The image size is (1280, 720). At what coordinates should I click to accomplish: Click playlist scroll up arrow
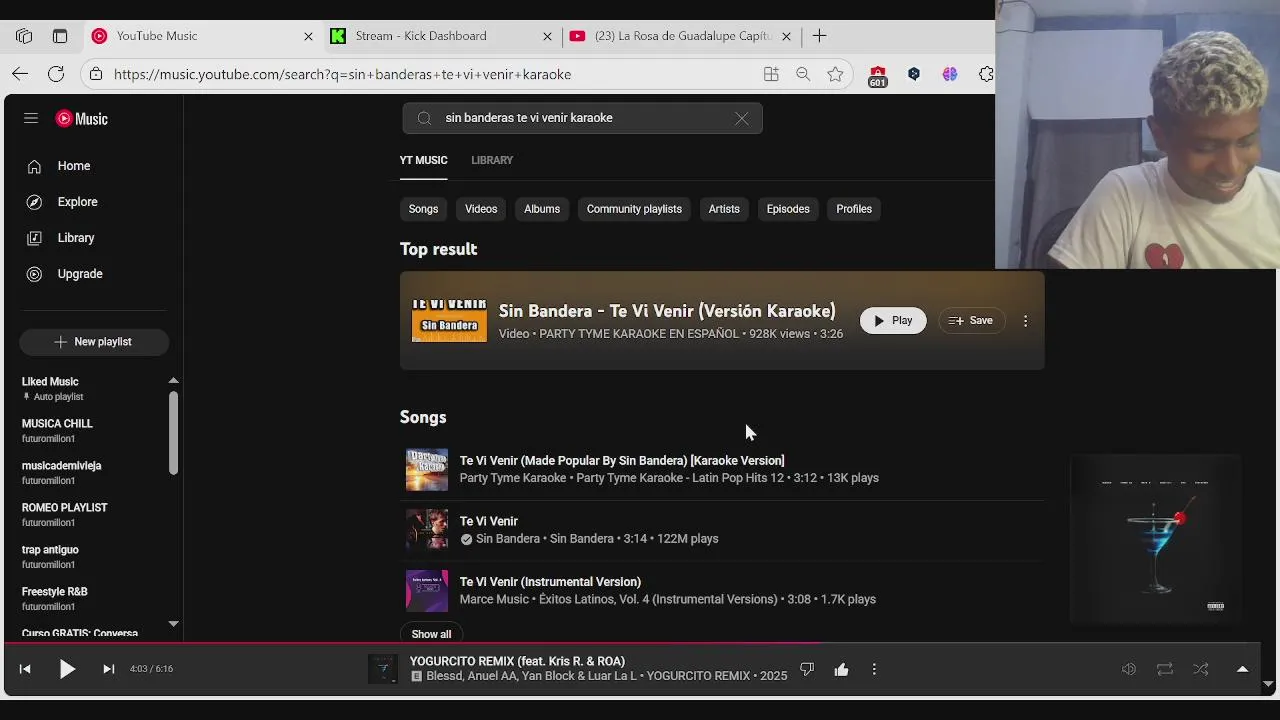tap(173, 381)
